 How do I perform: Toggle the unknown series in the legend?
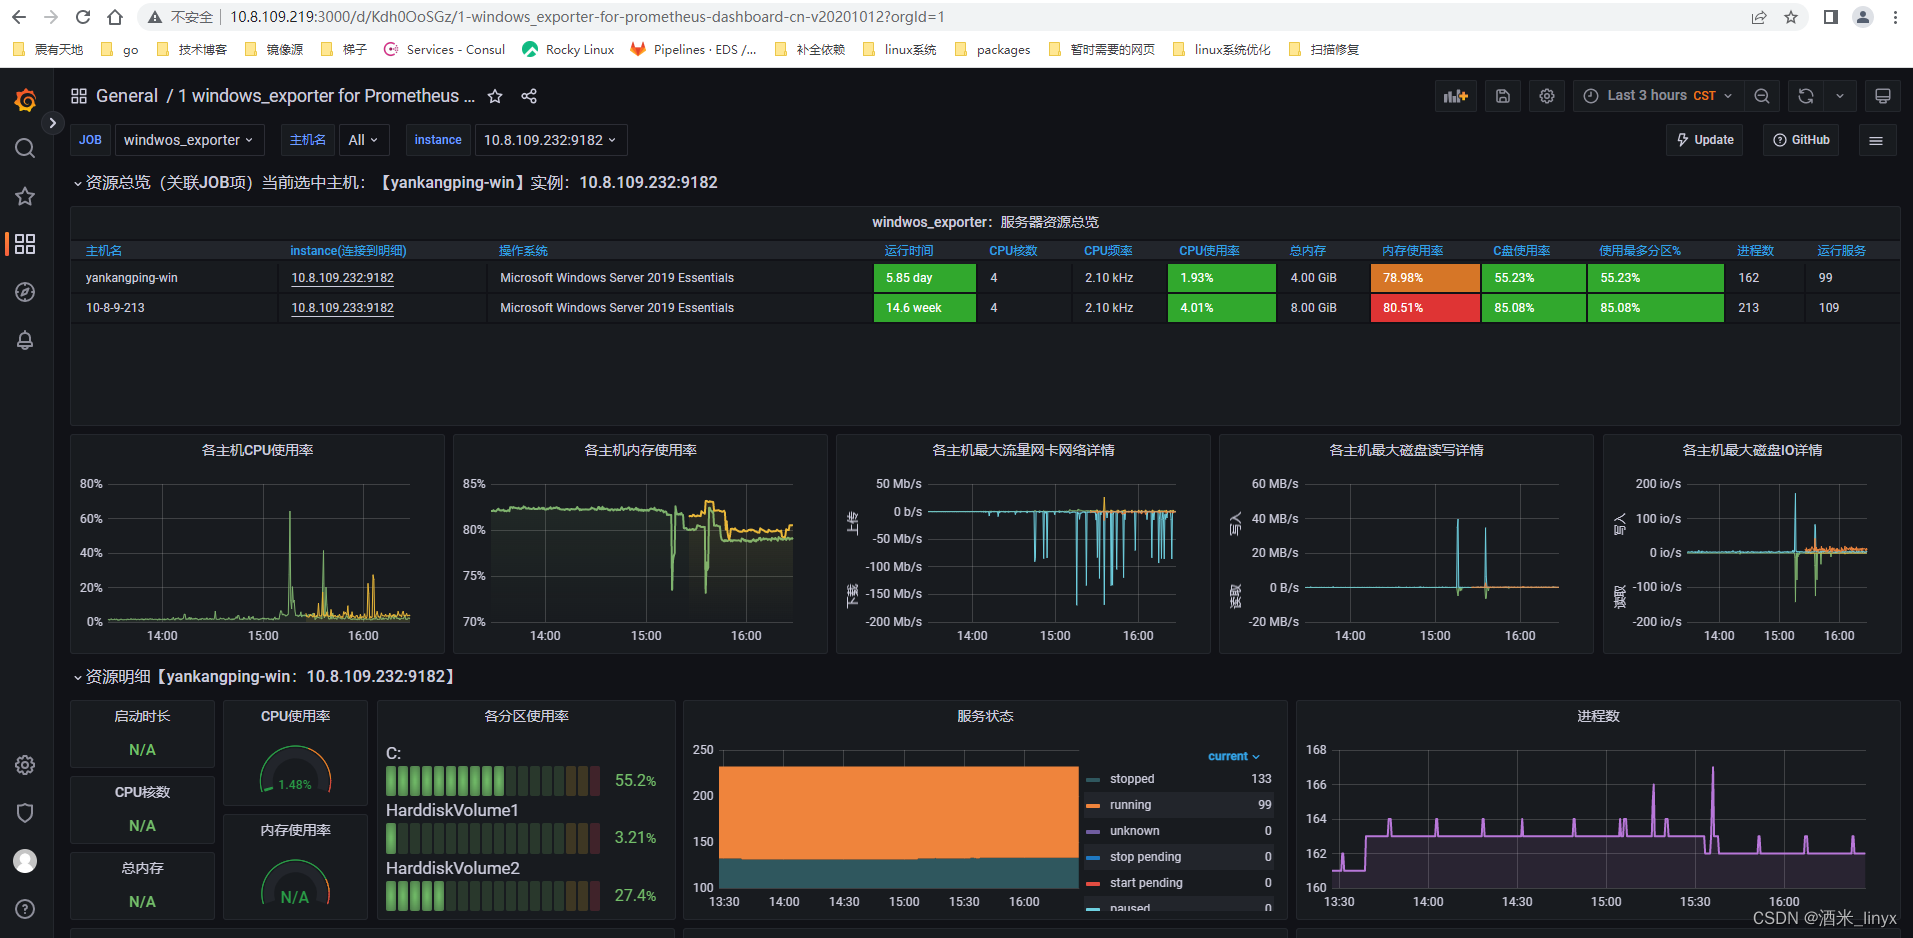coord(1134,831)
